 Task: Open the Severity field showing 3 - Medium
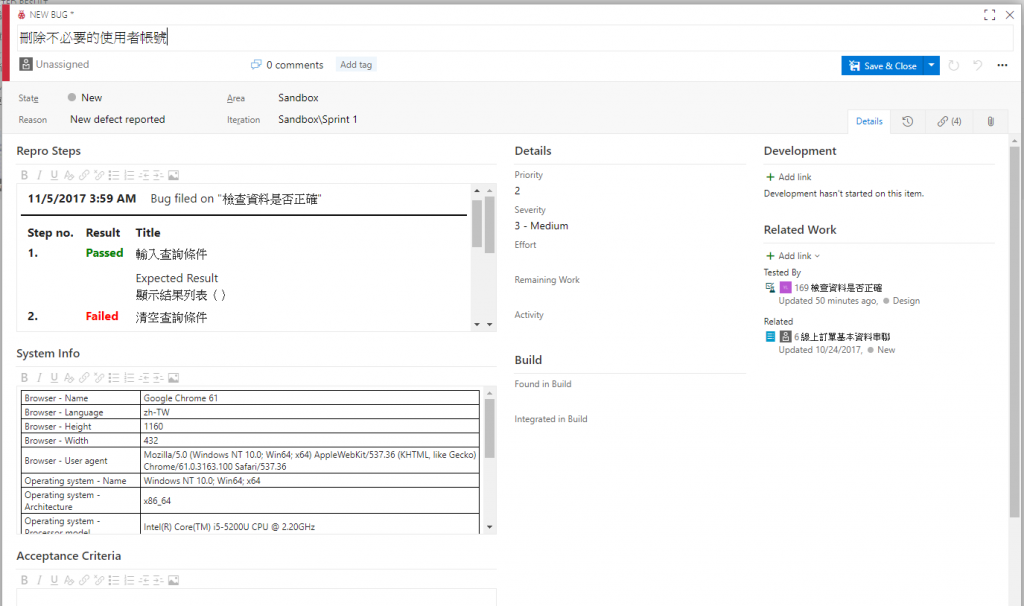[x=541, y=226]
